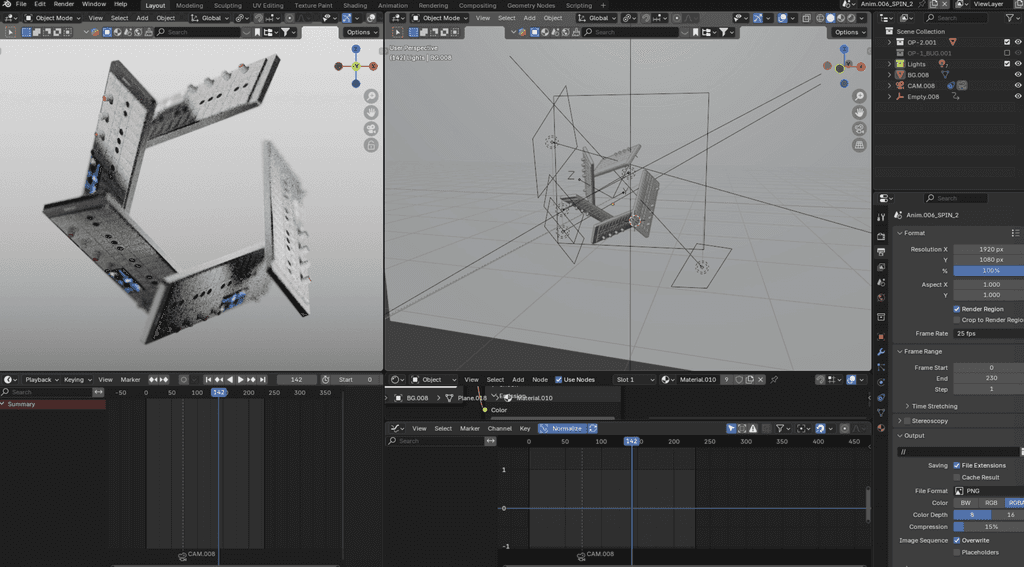Image resolution: width=1024 pixels, height=567 pixels.
Task: Expand the CAM.008 item in outliner
Action: point(889,86)
